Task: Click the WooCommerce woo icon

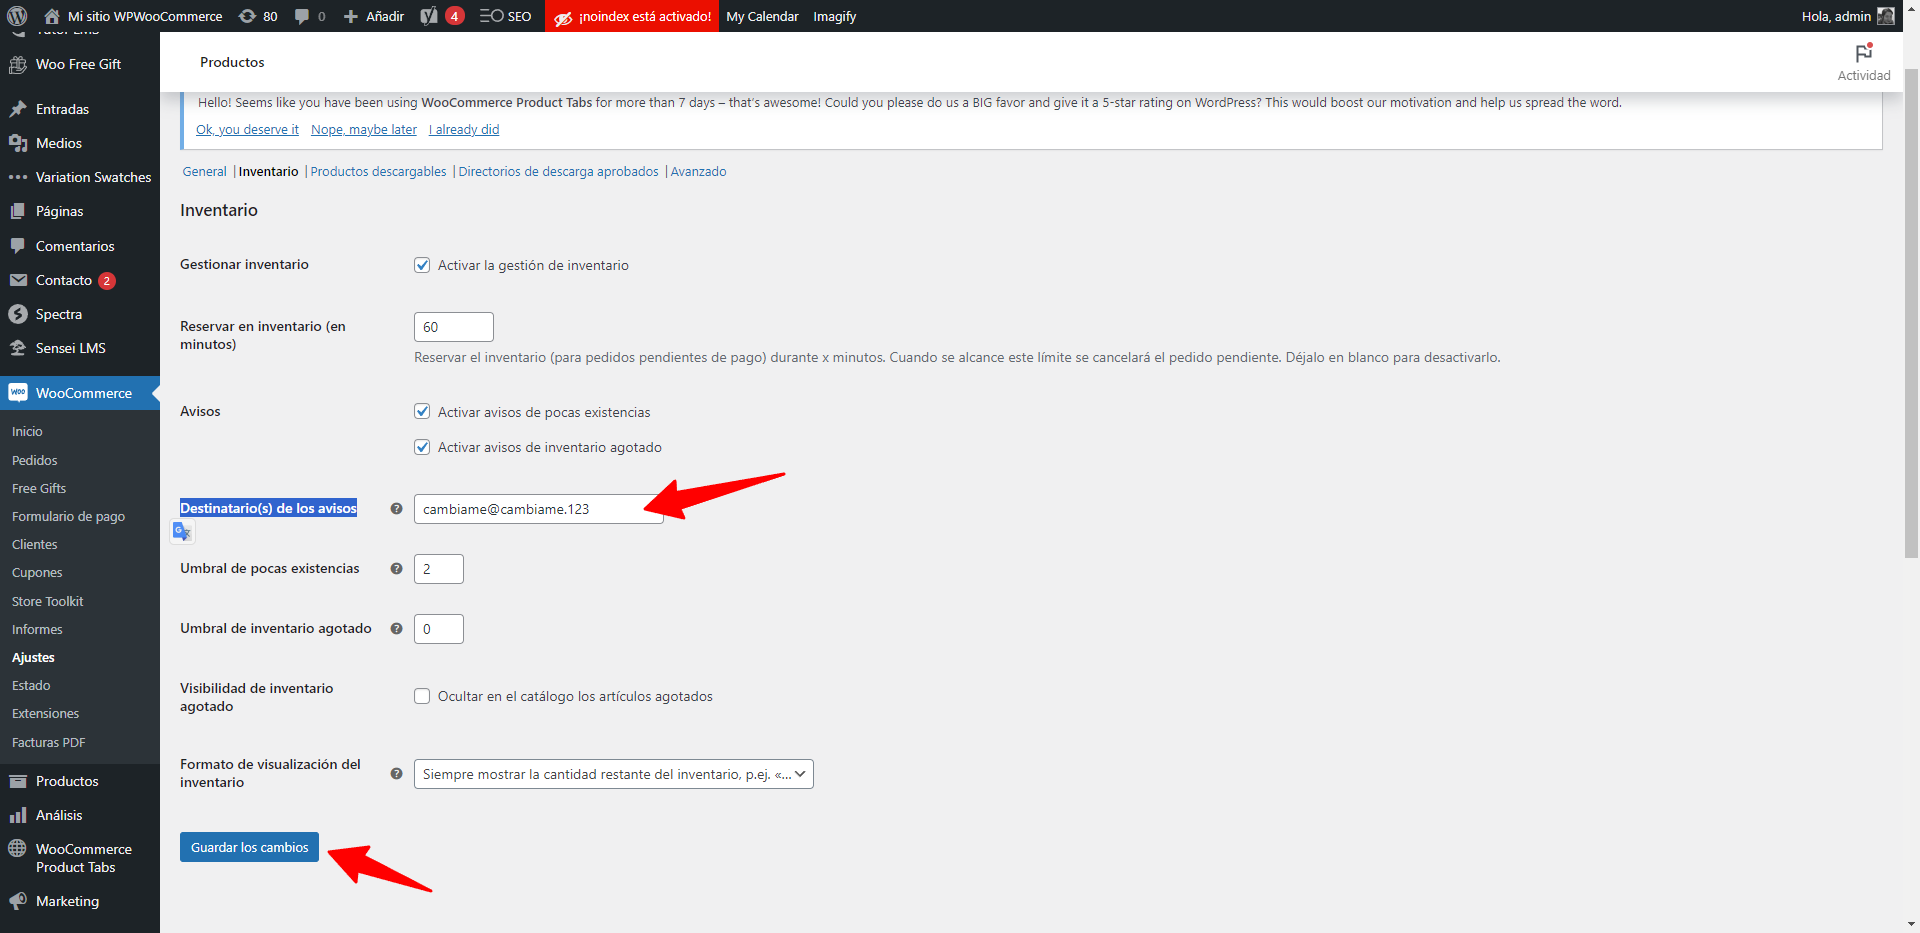Action: point(18,393)
